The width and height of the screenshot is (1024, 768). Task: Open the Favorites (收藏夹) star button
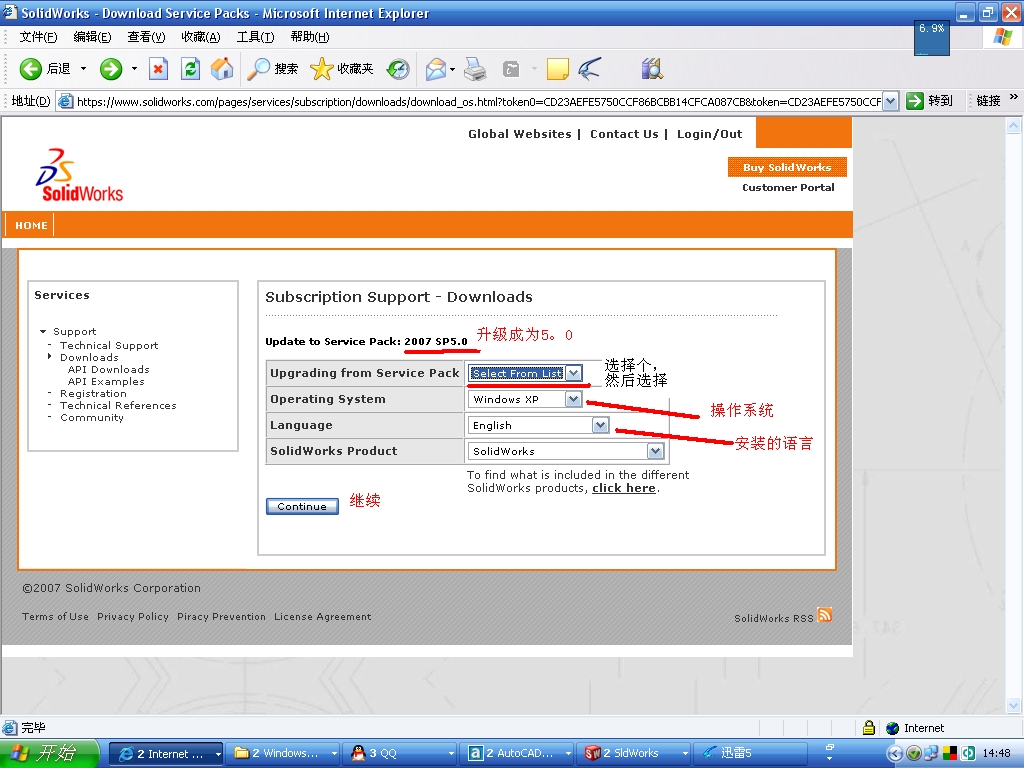click(x=342, y=69)
